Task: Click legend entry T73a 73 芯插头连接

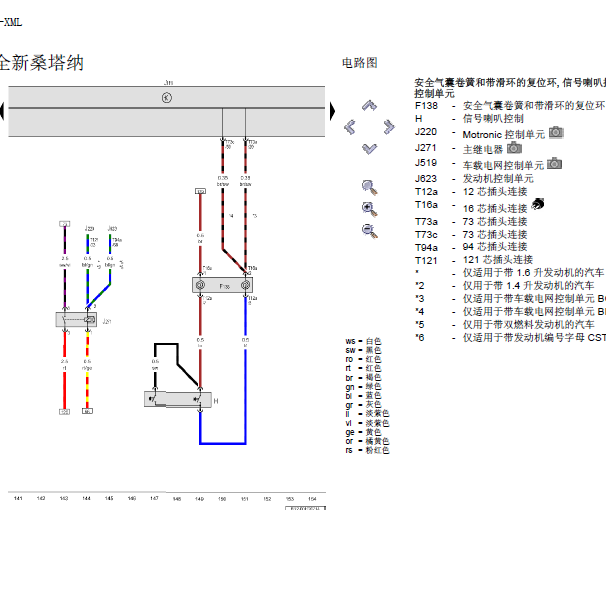Action: (x=471, y=222)
